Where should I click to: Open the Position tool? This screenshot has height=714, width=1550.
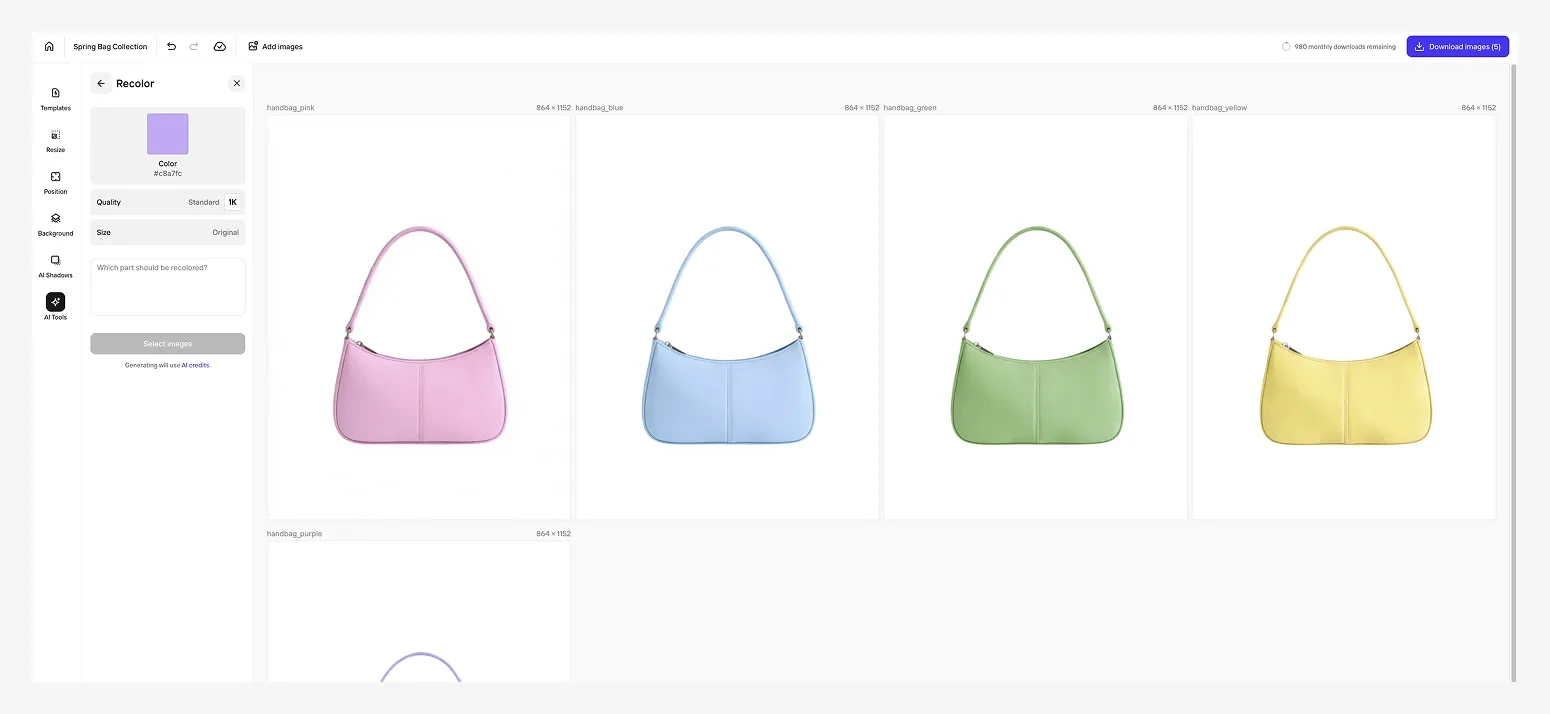tap(56, 182)
